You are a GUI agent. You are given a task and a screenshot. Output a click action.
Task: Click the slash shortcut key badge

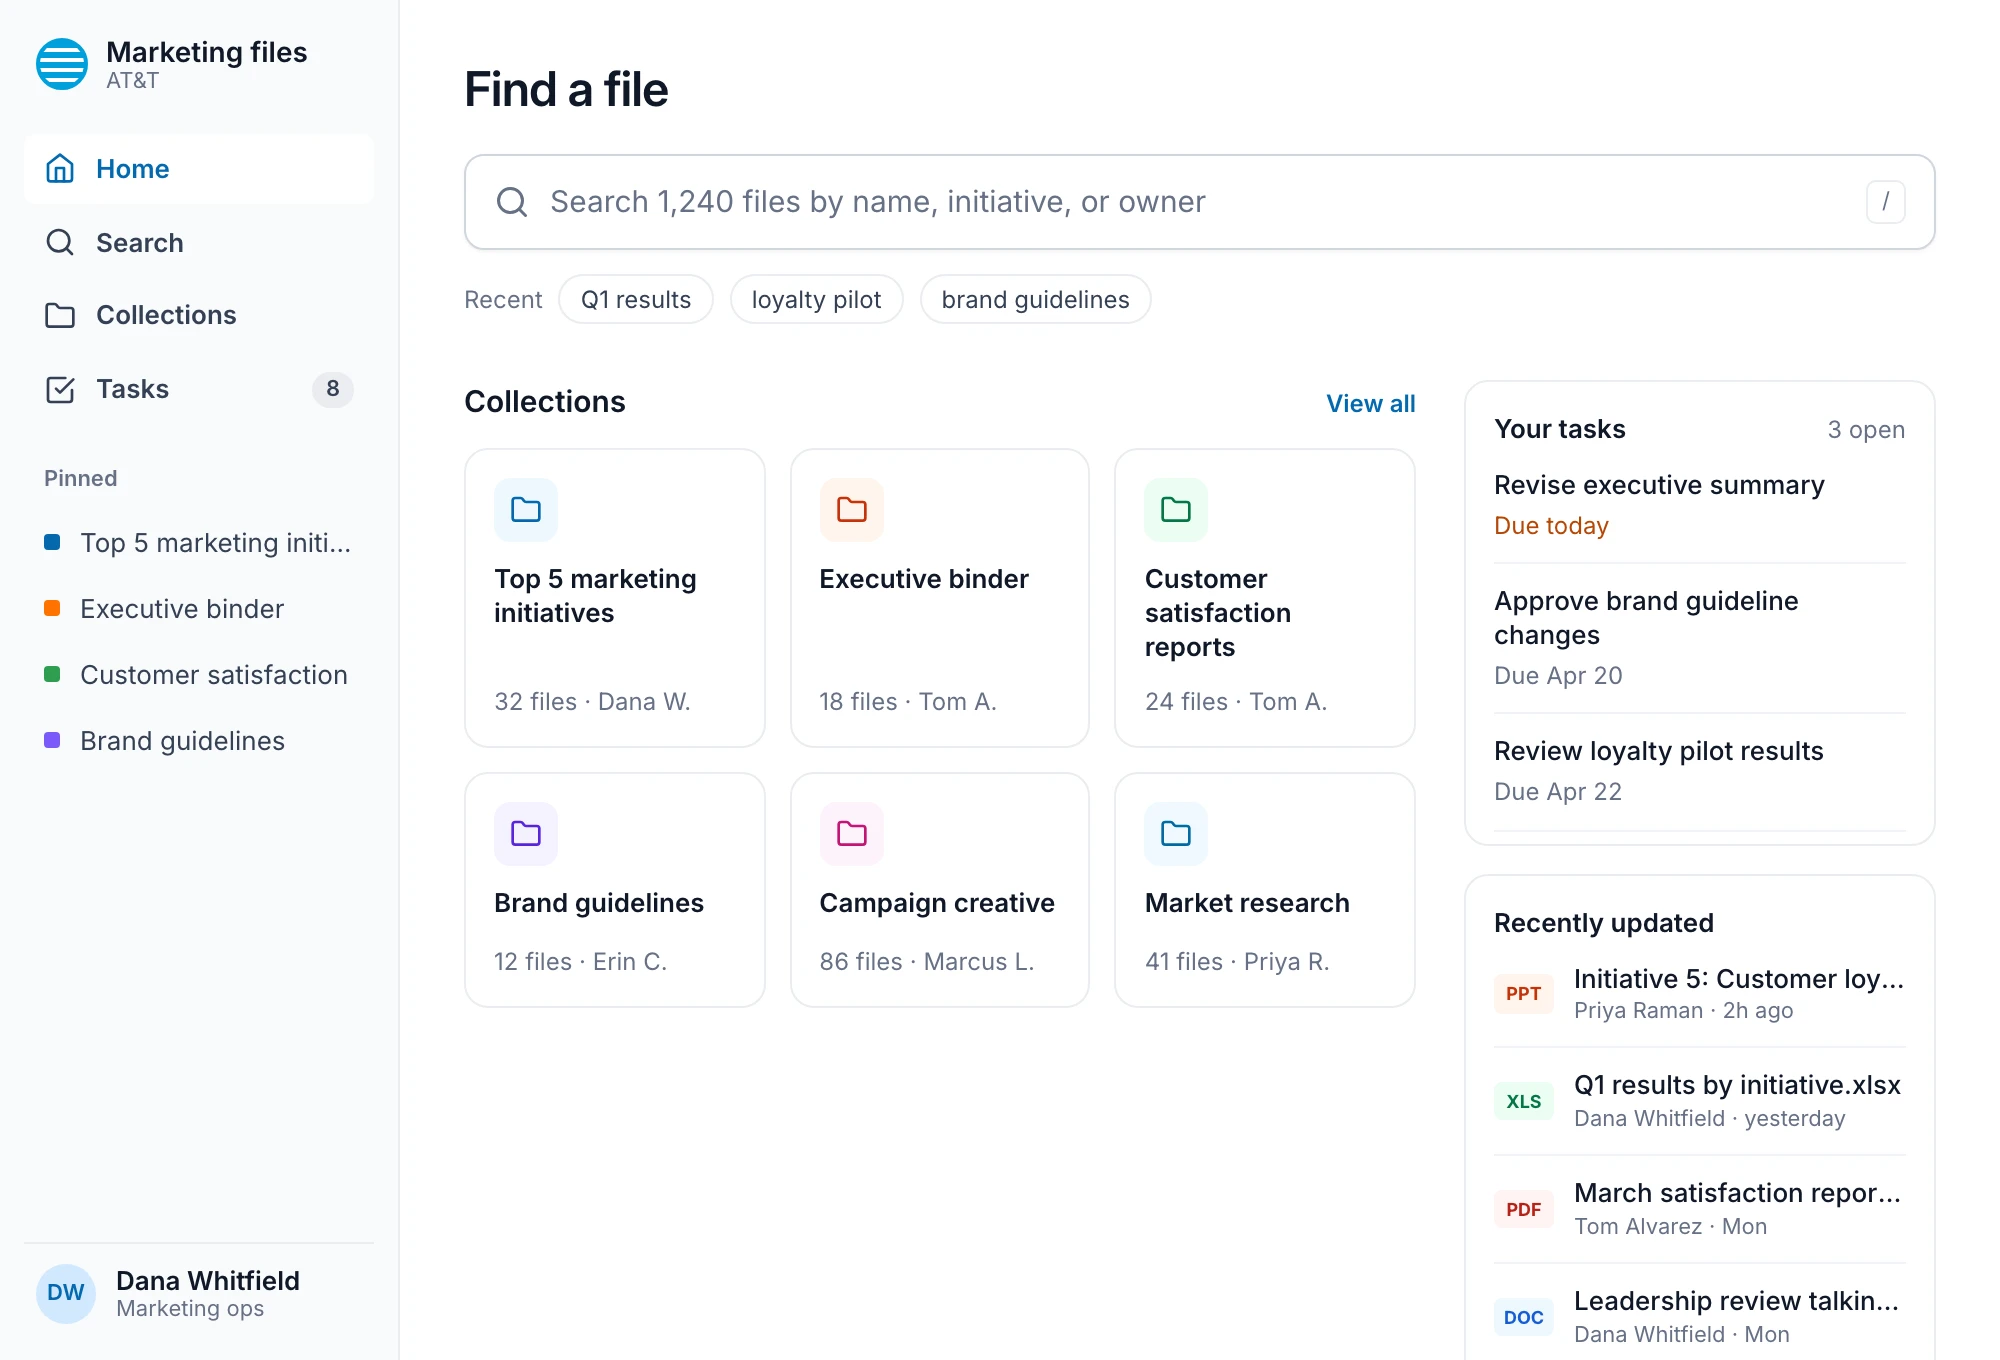[1885, 202]
